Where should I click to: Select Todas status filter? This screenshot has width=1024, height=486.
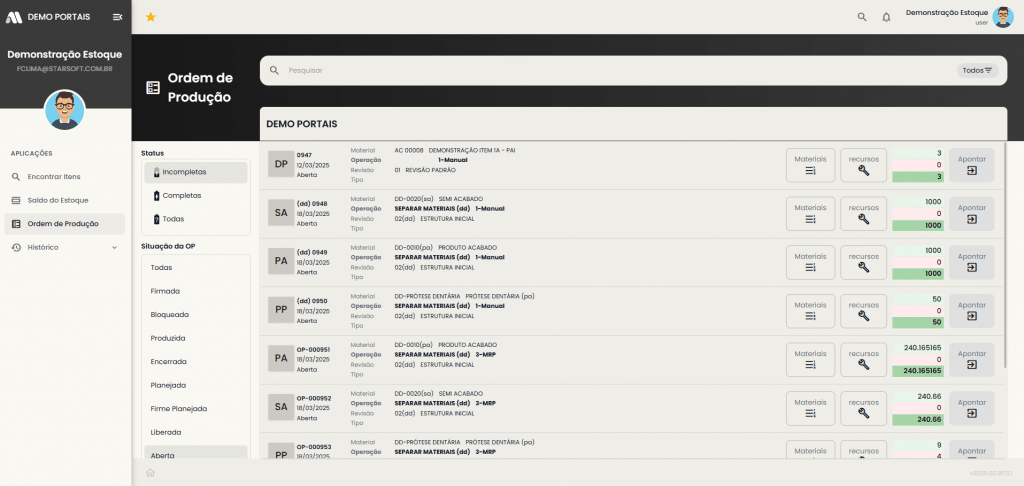(196, 219)
